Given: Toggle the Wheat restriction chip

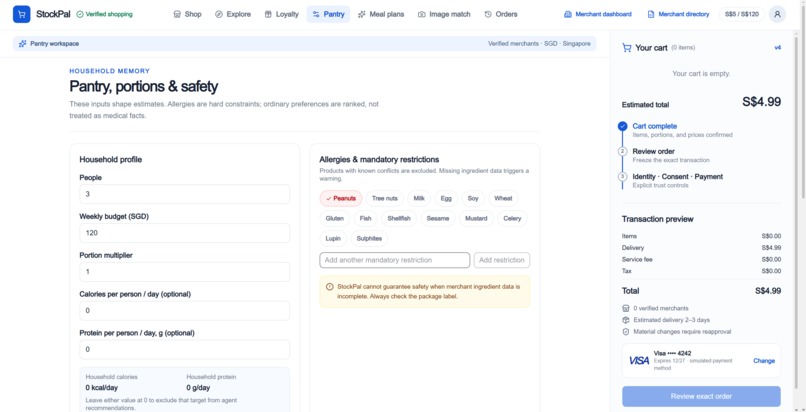Looking at the screenshot, I should (x=503, y=198).
